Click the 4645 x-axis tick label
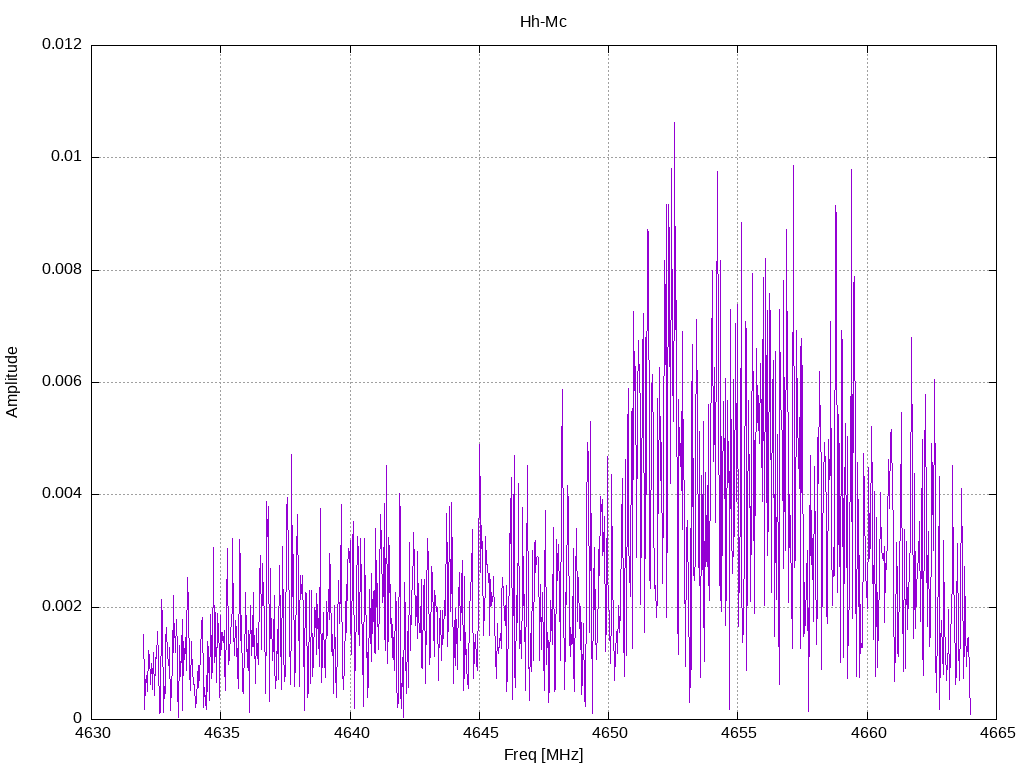The image size is (1024, 768). (480, 733)
